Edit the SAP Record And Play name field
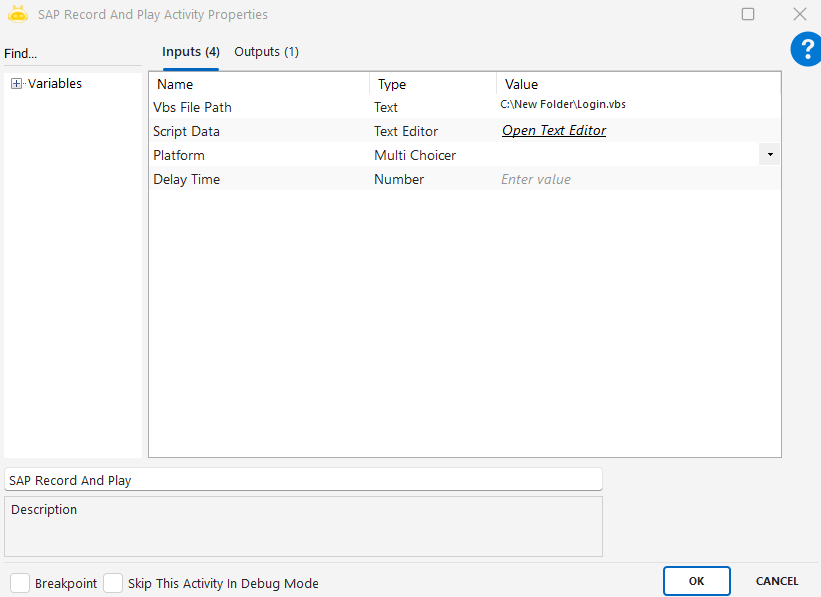Screen dimensions: 821x597 pos(303,480)
